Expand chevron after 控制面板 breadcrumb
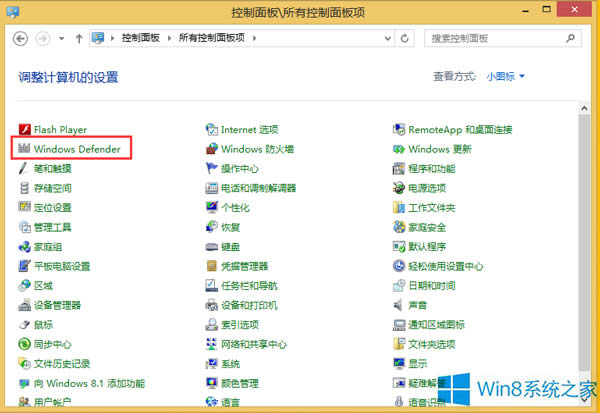 click(x=169, y=38)
